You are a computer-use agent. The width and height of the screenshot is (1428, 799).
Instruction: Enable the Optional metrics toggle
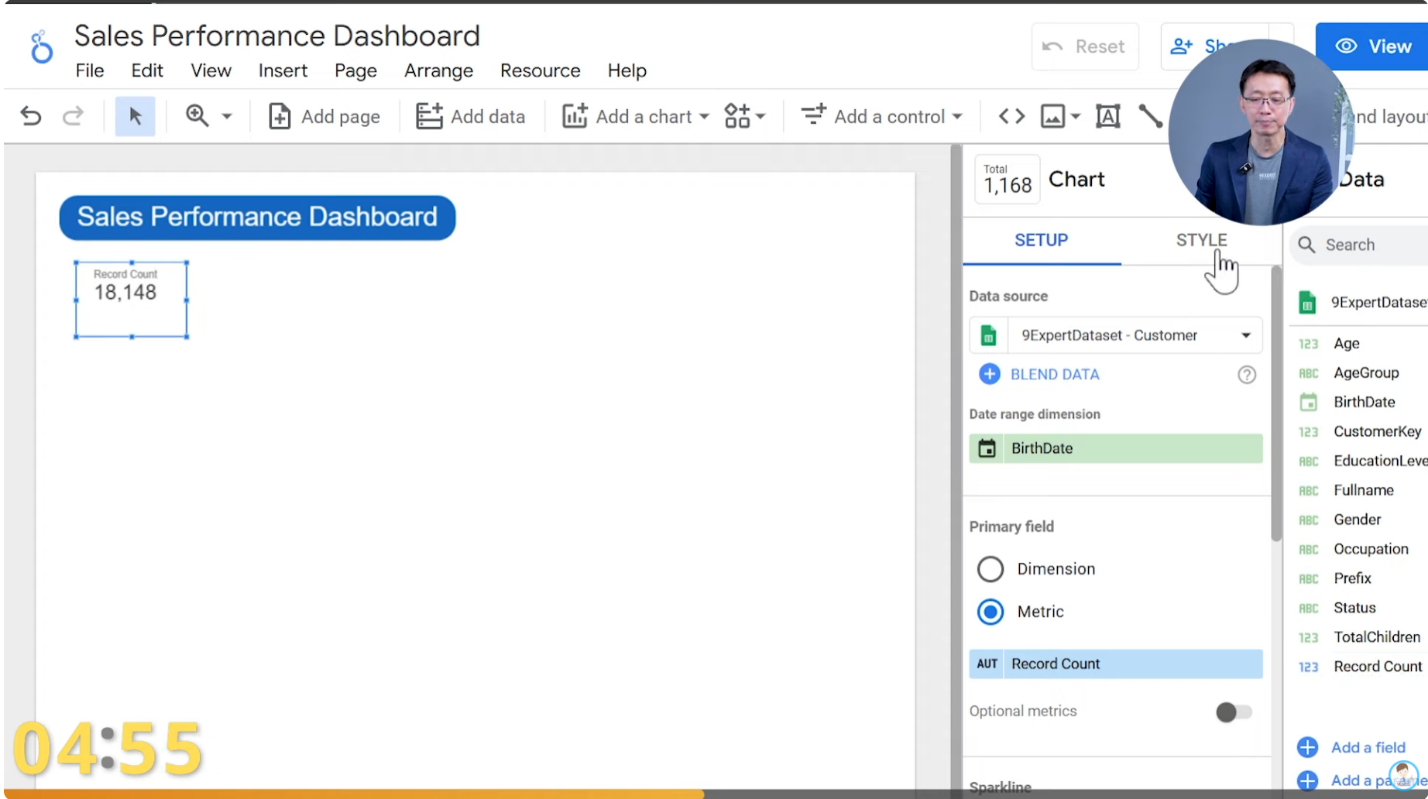click(1233, 712)
